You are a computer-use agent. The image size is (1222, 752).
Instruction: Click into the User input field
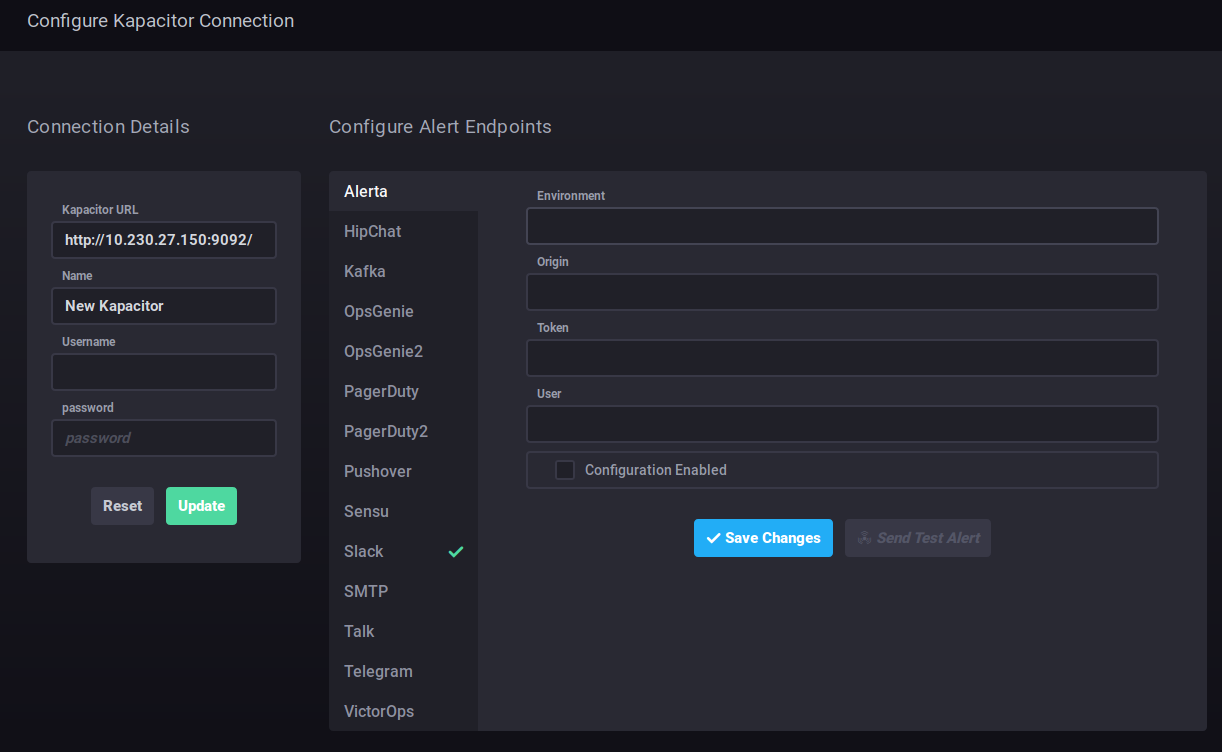click(x=842, y=424)
